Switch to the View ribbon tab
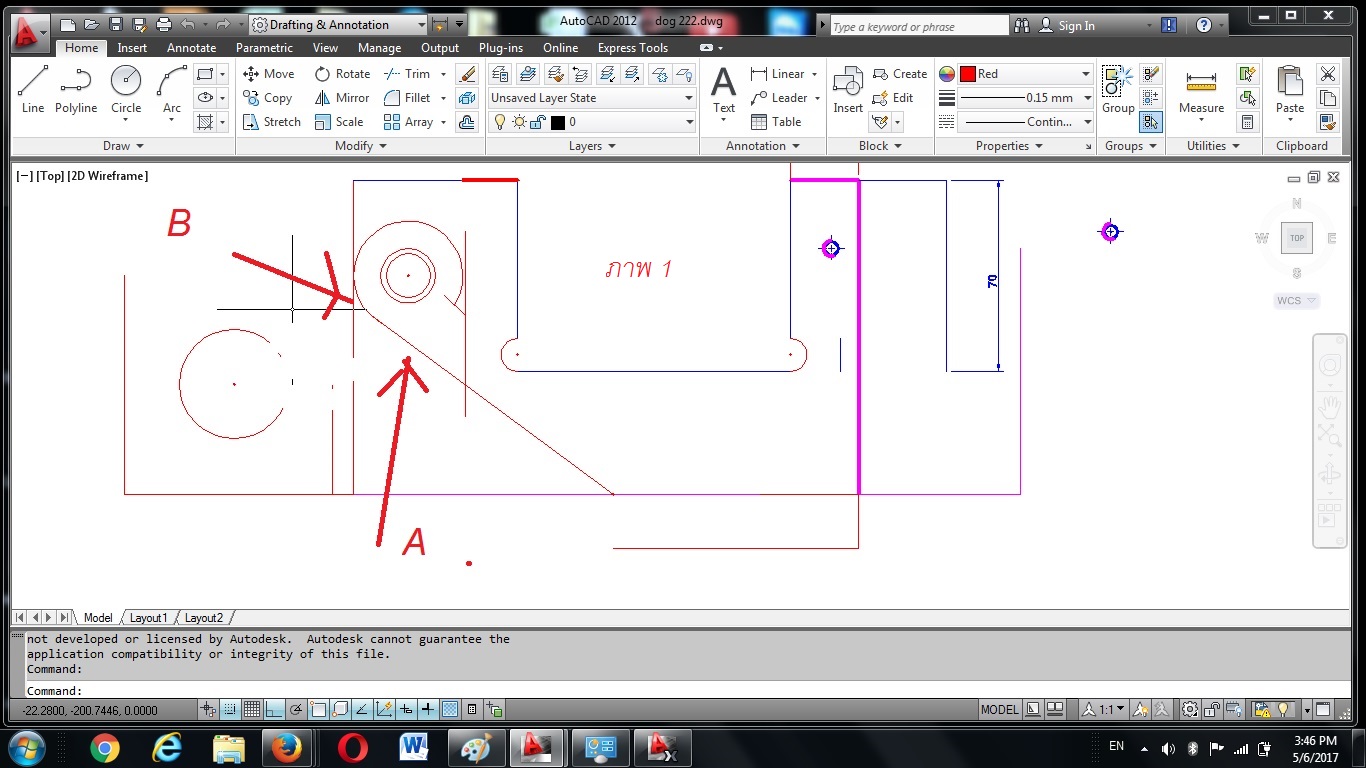The width and height of the screenshot is (1366, 768). point(325,48)
